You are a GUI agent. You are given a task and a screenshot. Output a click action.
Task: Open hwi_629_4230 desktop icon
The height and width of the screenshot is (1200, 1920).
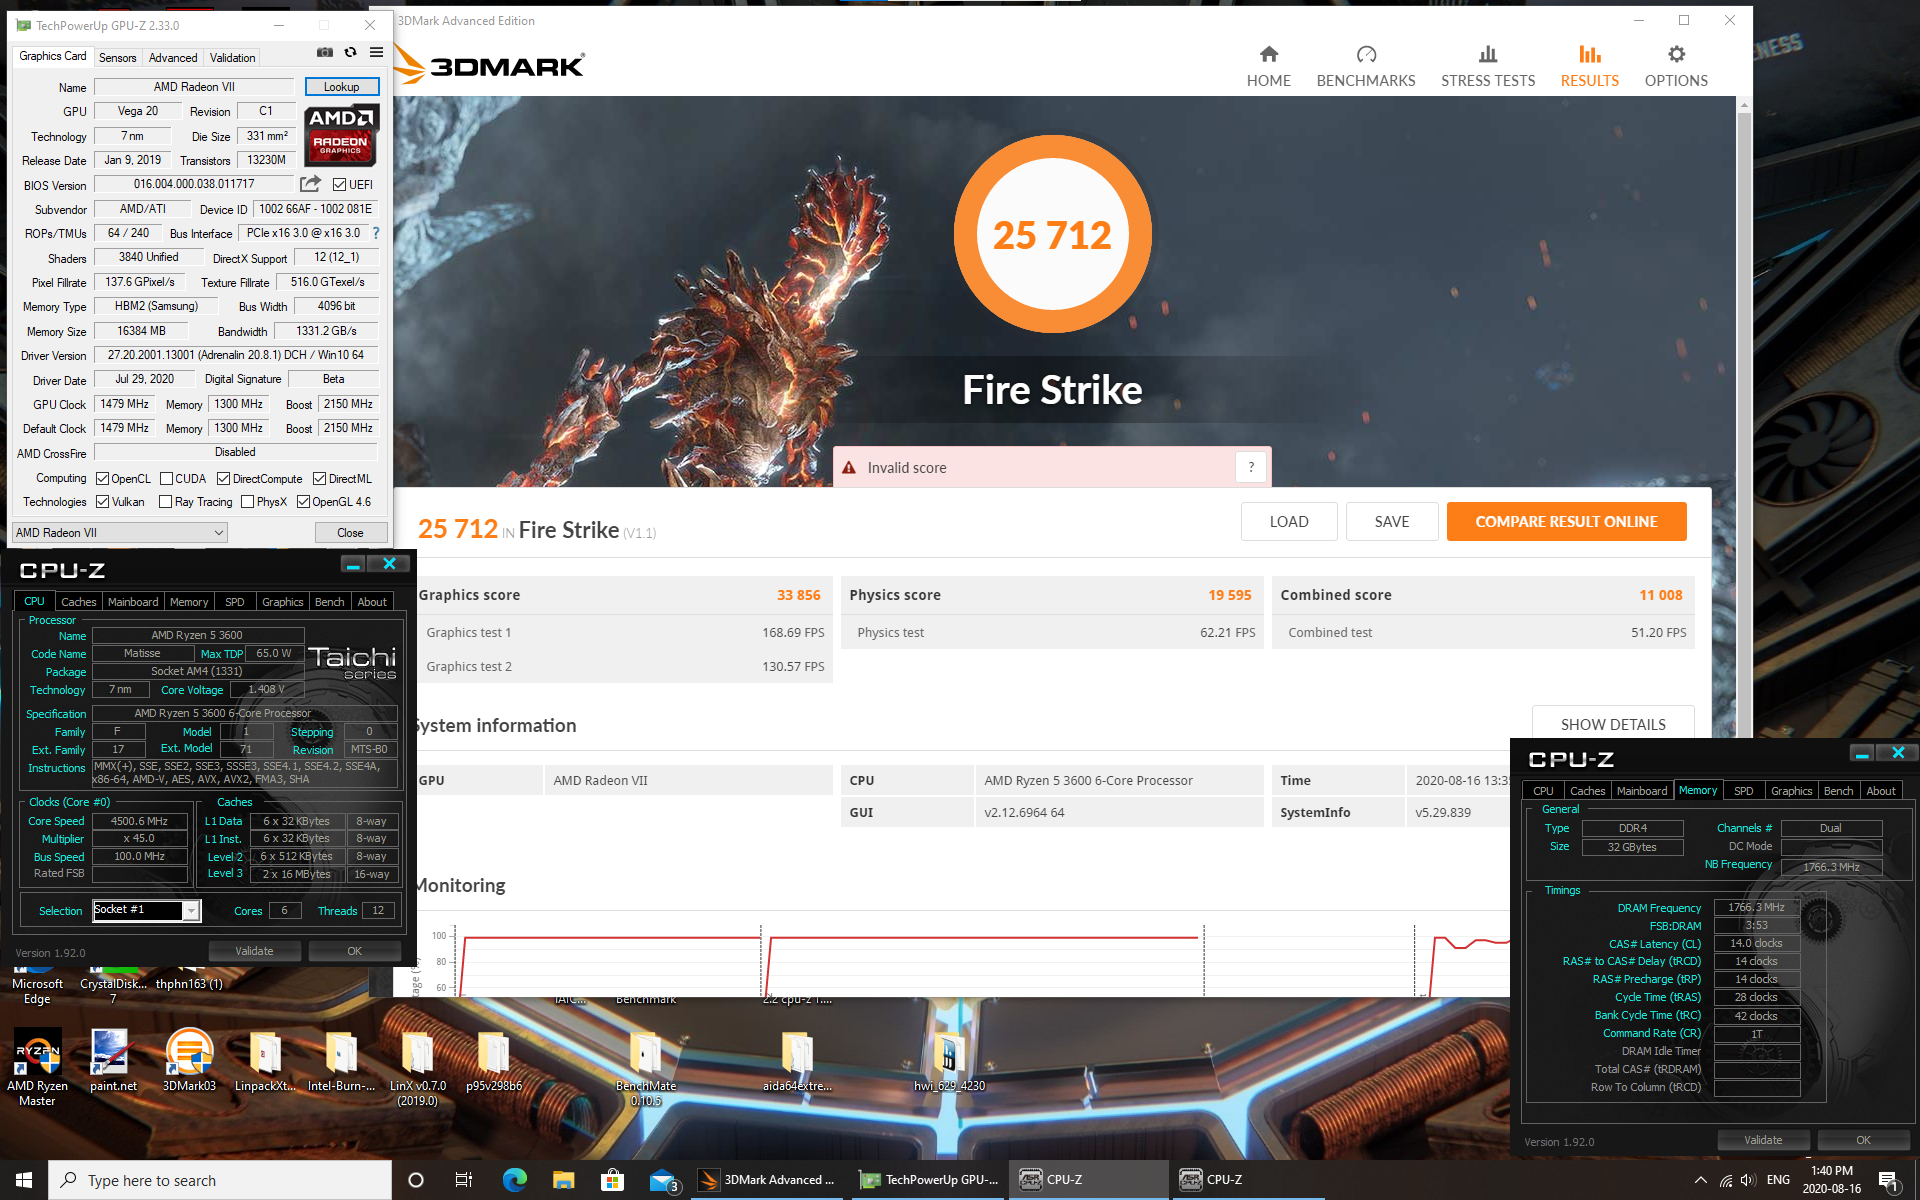(x=949, y=1060)
